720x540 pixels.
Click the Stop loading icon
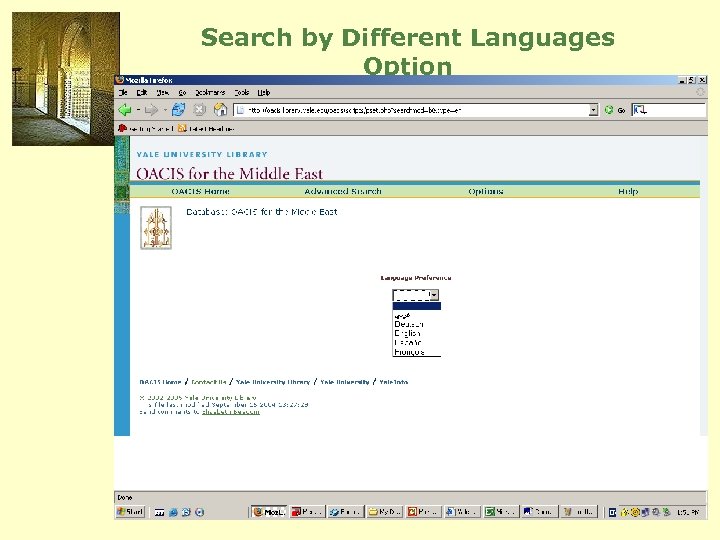coord(199,110)
